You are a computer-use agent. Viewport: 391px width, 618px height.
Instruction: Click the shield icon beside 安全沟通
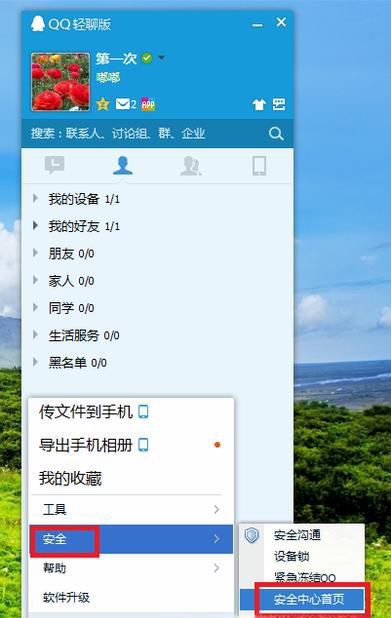tap(251, 535)
